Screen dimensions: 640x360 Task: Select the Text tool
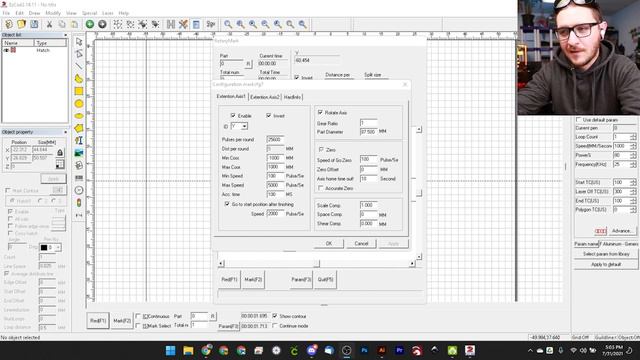(79, 140)
